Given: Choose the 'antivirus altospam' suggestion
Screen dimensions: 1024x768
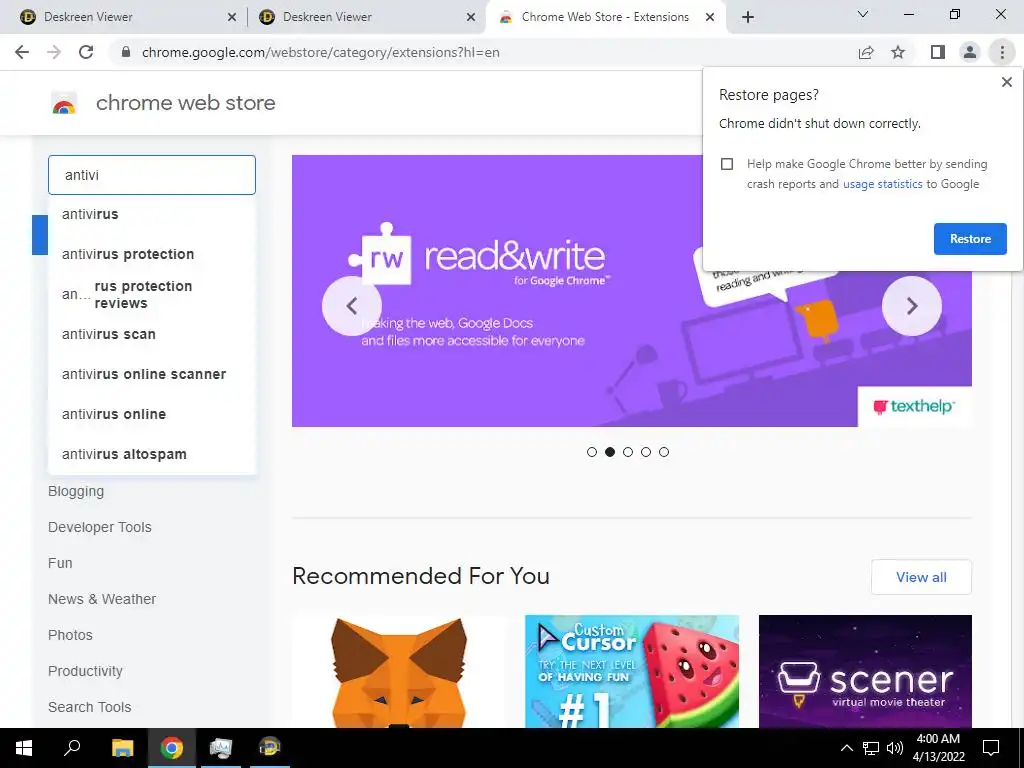Looking at the screenshot, I should (152, 454).
